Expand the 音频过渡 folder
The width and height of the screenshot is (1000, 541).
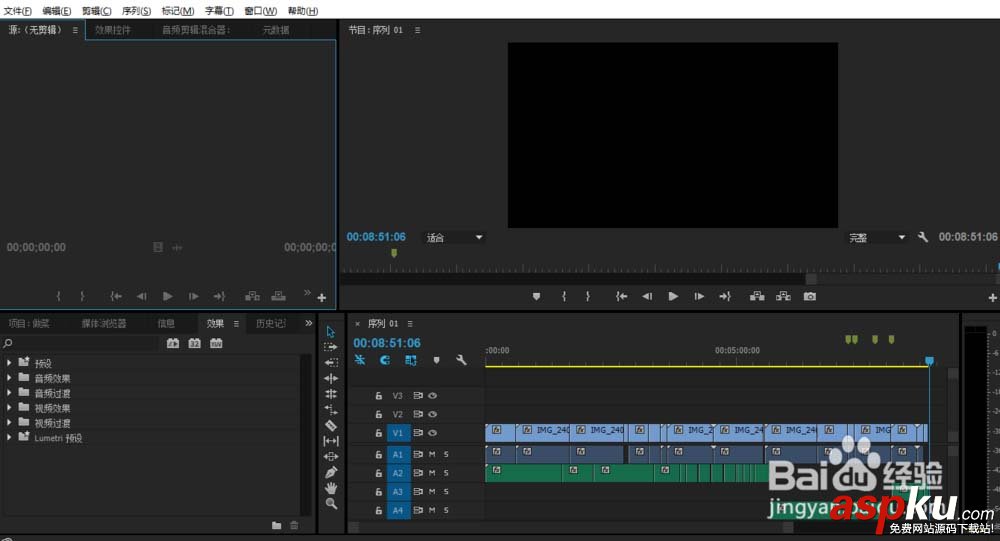[x=9, y=392]
